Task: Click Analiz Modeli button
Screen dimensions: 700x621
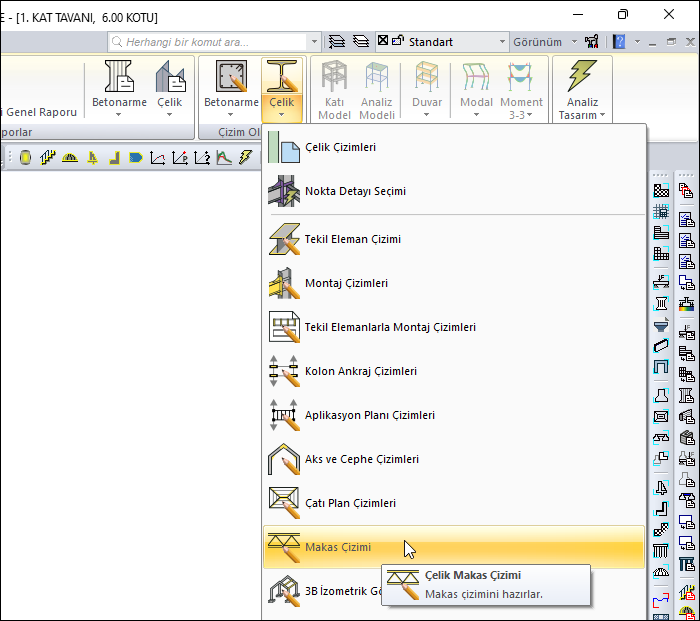Action: 377,90
